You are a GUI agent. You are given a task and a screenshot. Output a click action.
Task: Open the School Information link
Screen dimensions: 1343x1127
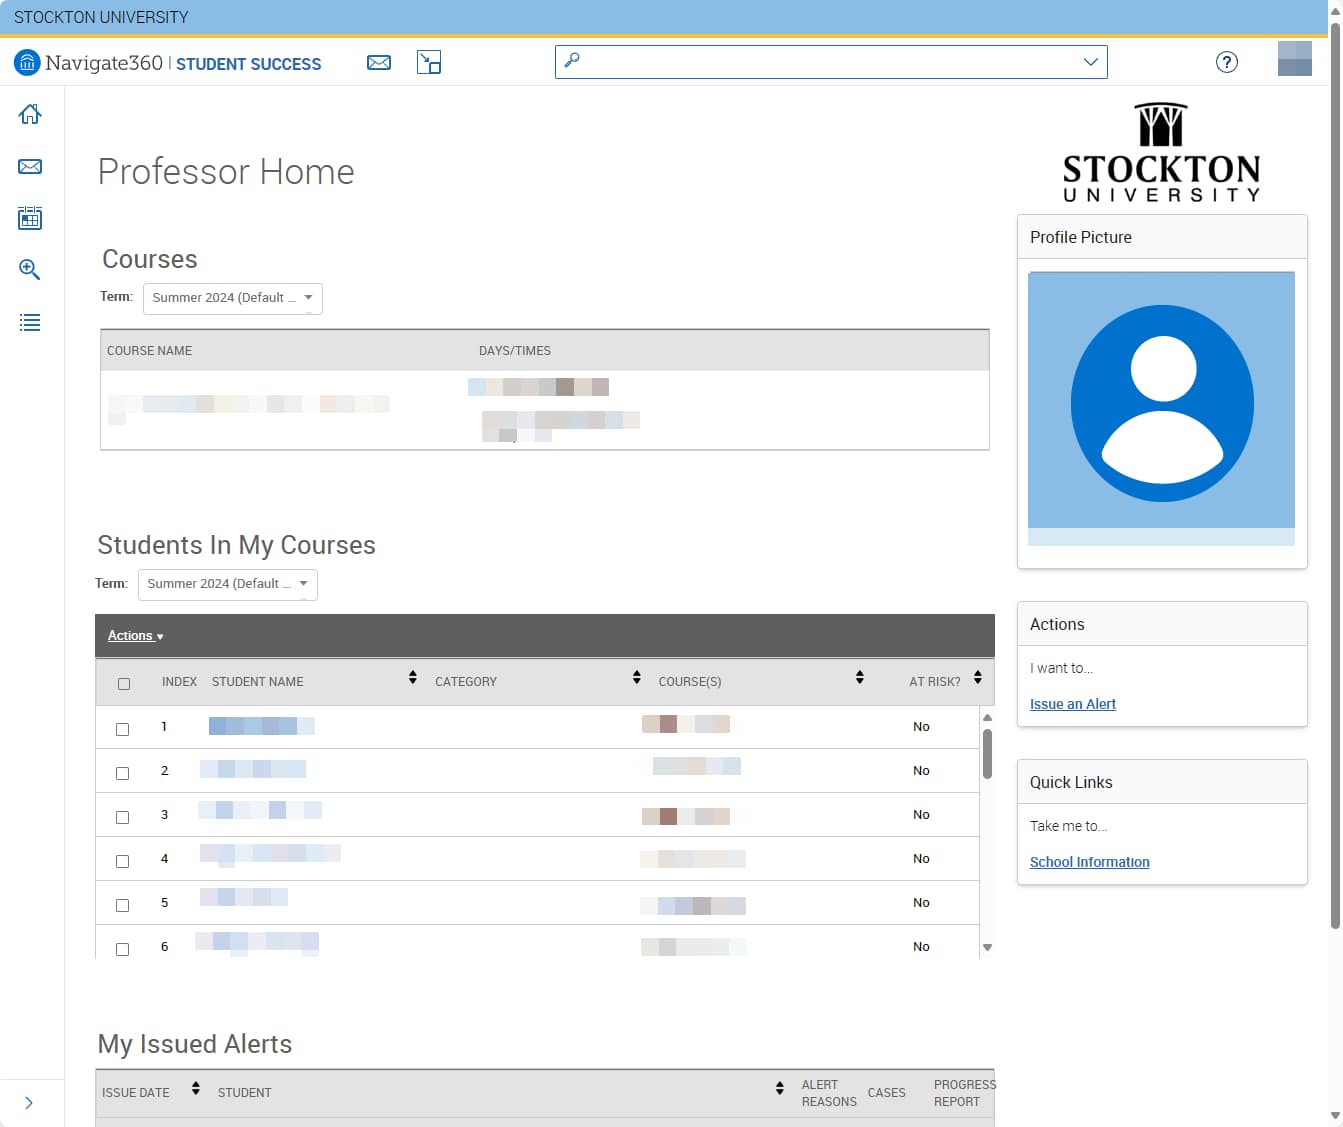pyautogui.click(x=1090, y=862)
